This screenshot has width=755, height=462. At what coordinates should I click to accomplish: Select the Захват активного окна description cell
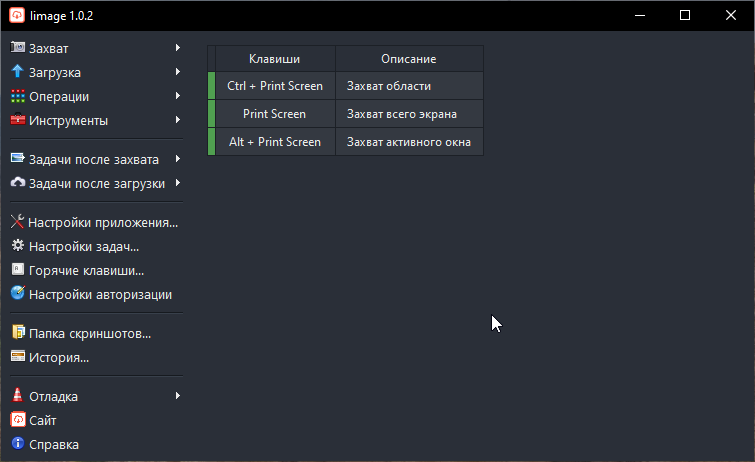pos(408,142)
